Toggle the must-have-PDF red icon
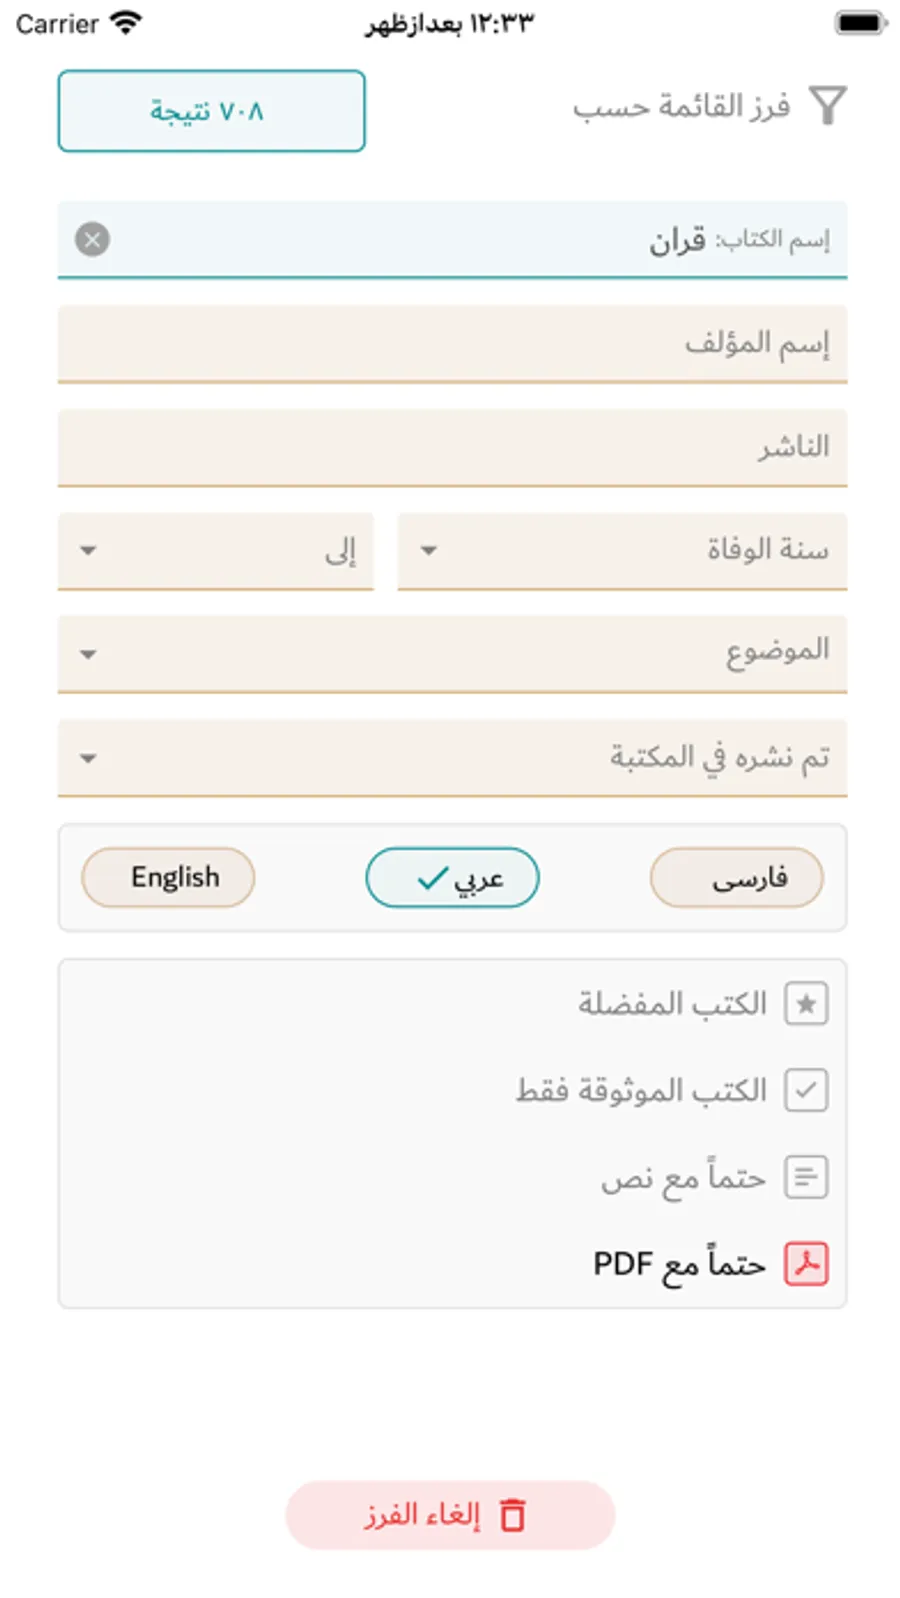This screenshot has width=900, height=1598. (x=806, y=1264)
